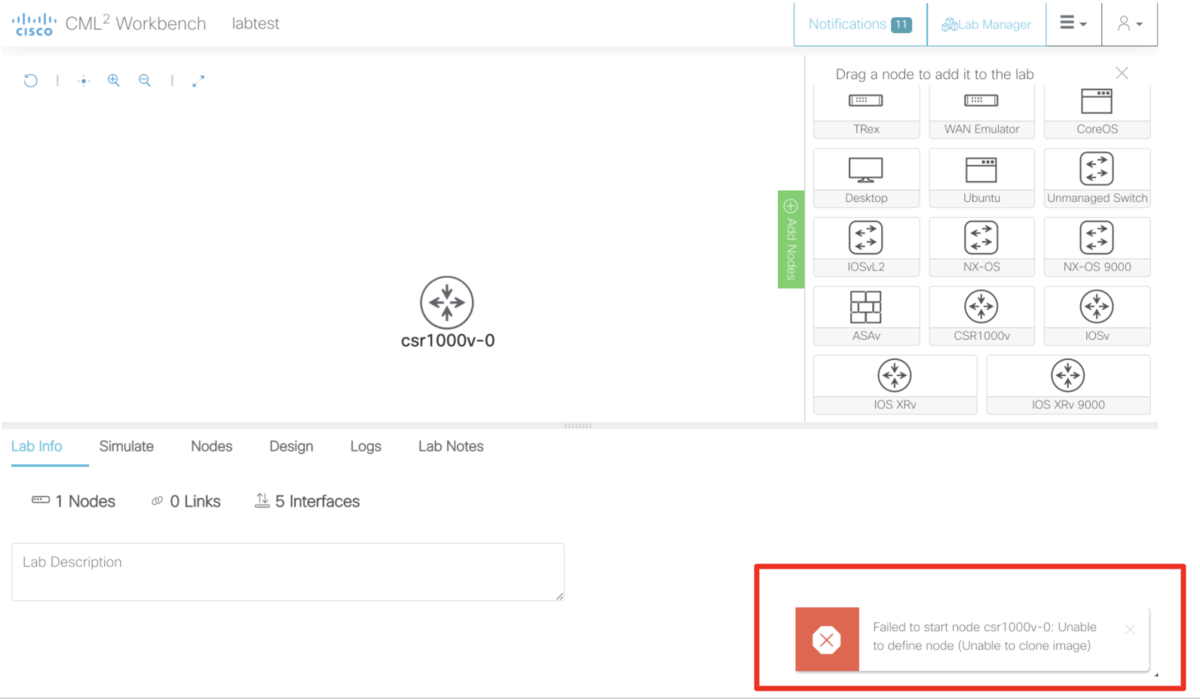This screenshot has width=1200, height=699.
Task: Click the Cisco logo
Action: [x=33, y=24]
